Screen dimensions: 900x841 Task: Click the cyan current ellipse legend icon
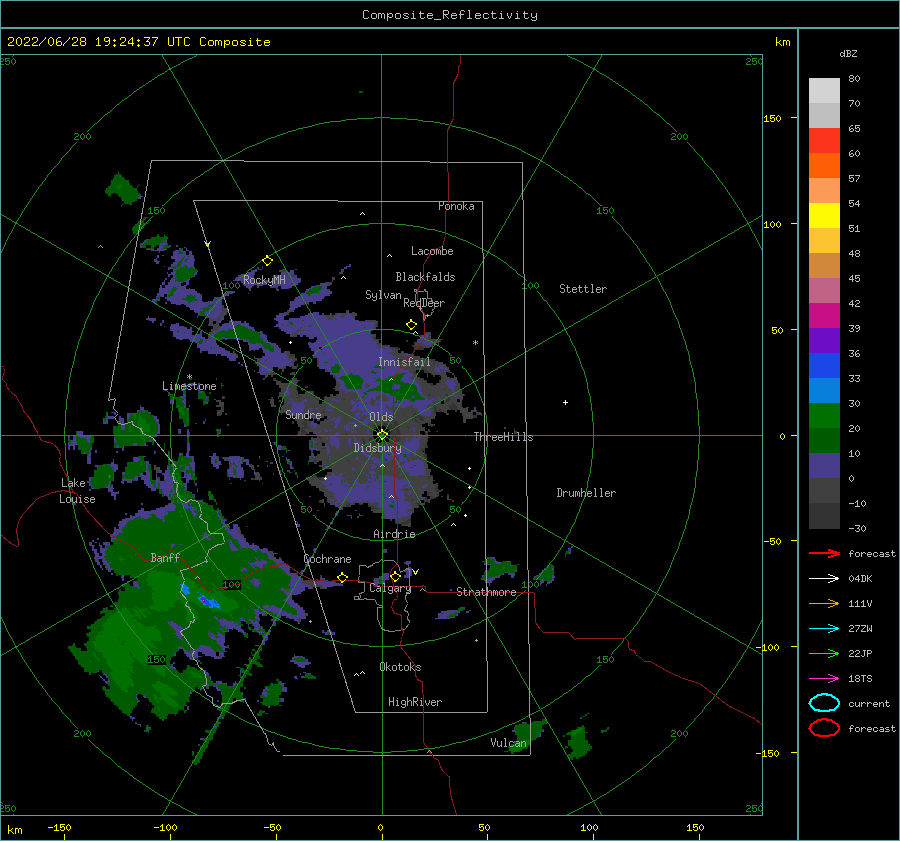(824, 703)
